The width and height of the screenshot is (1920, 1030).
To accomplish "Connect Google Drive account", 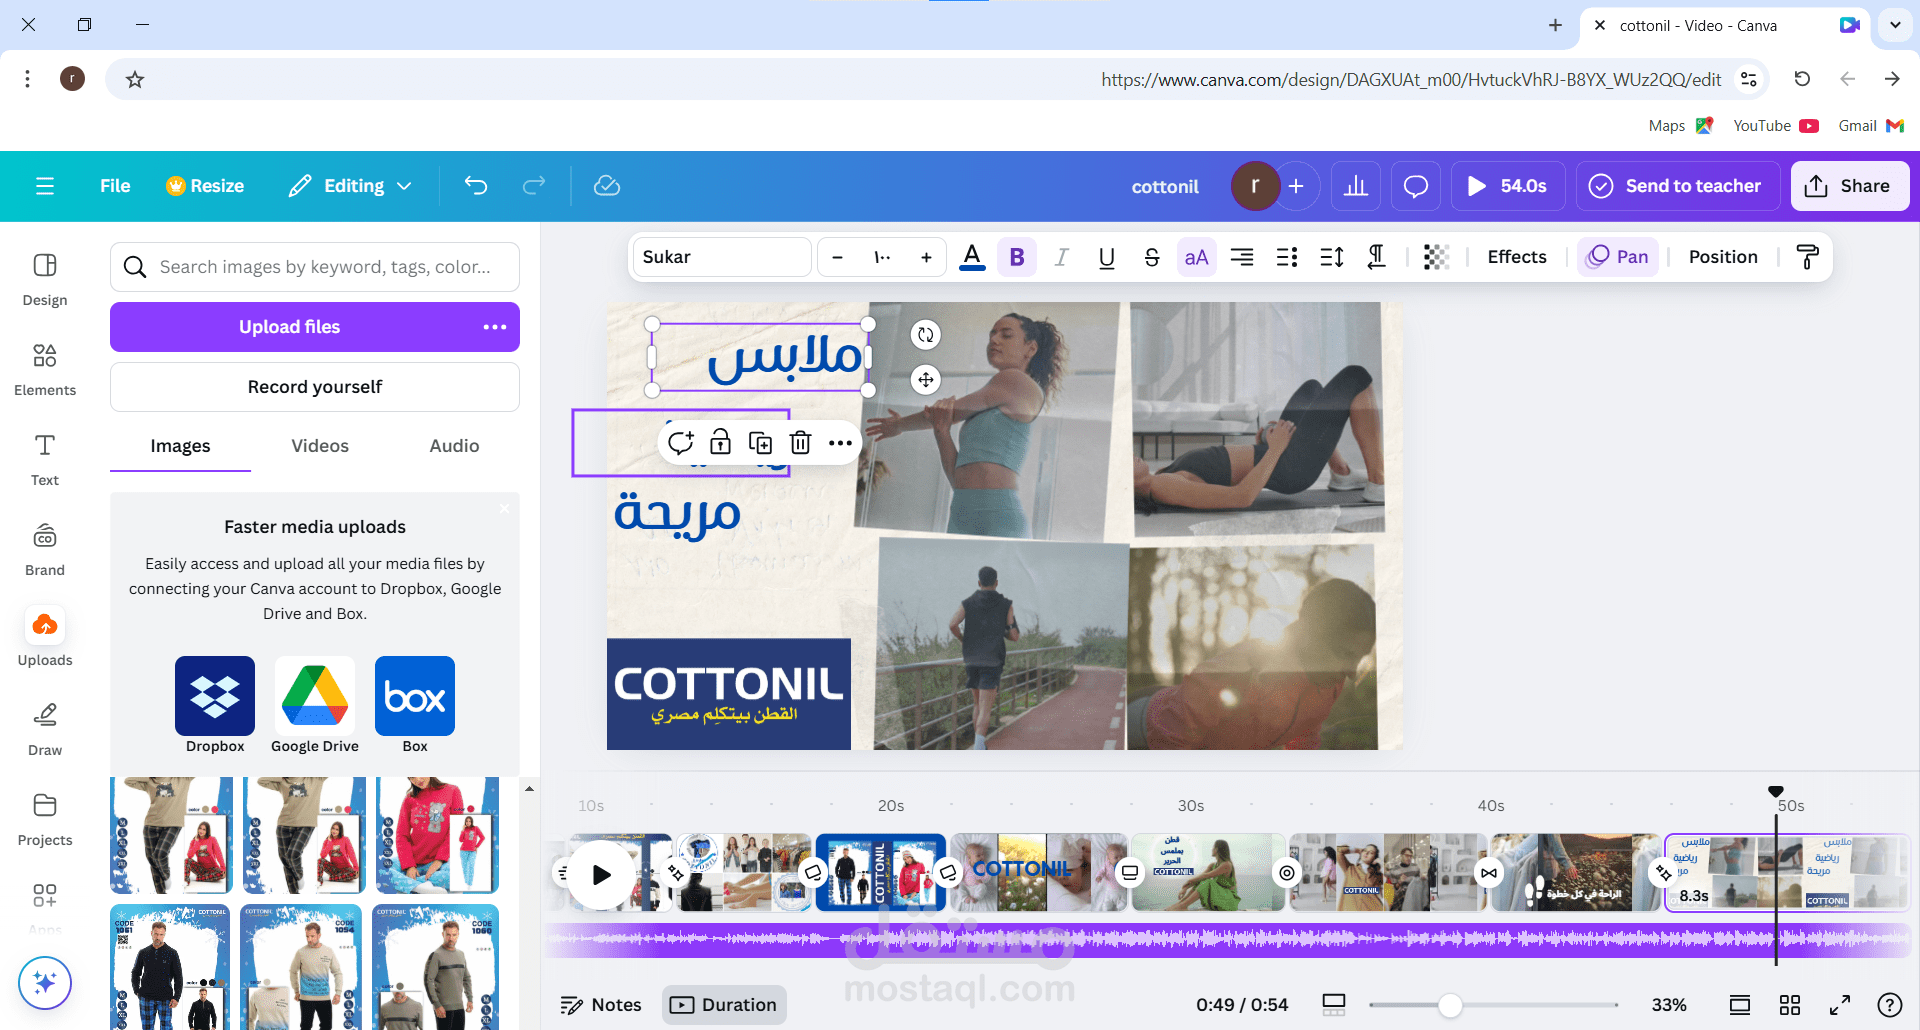I will 315,704.
